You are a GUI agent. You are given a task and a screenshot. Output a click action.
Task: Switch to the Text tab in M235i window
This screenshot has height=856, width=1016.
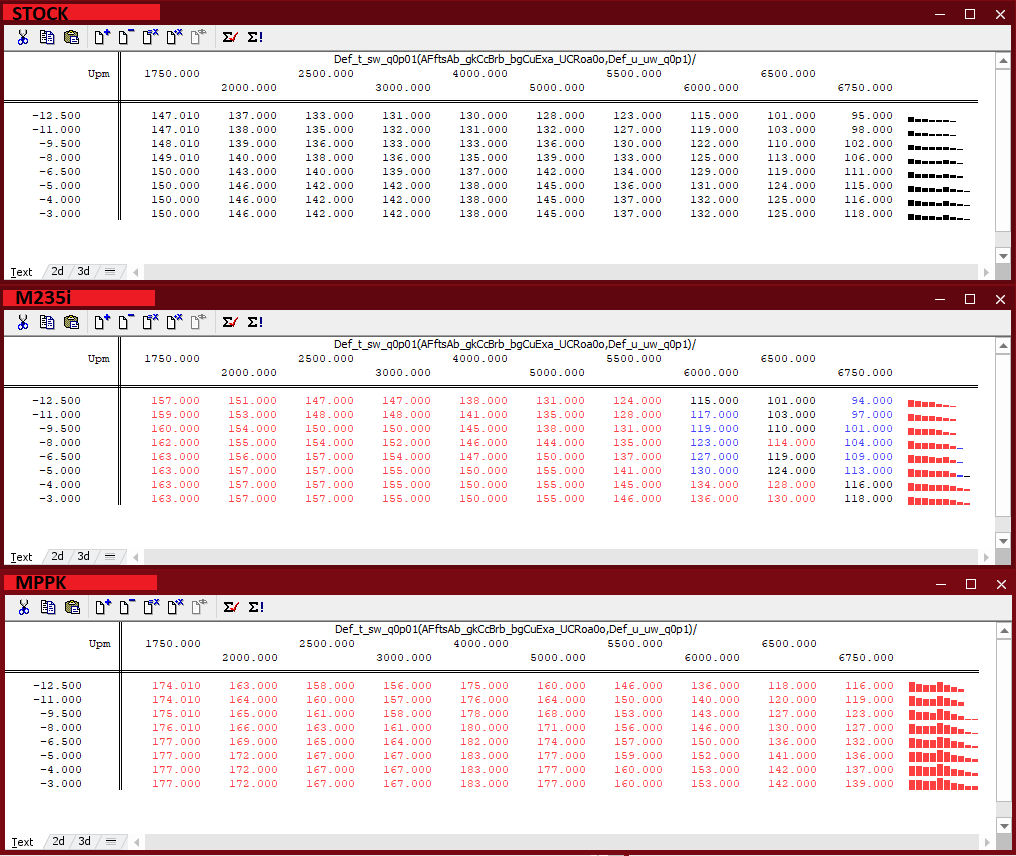point(21,557)
